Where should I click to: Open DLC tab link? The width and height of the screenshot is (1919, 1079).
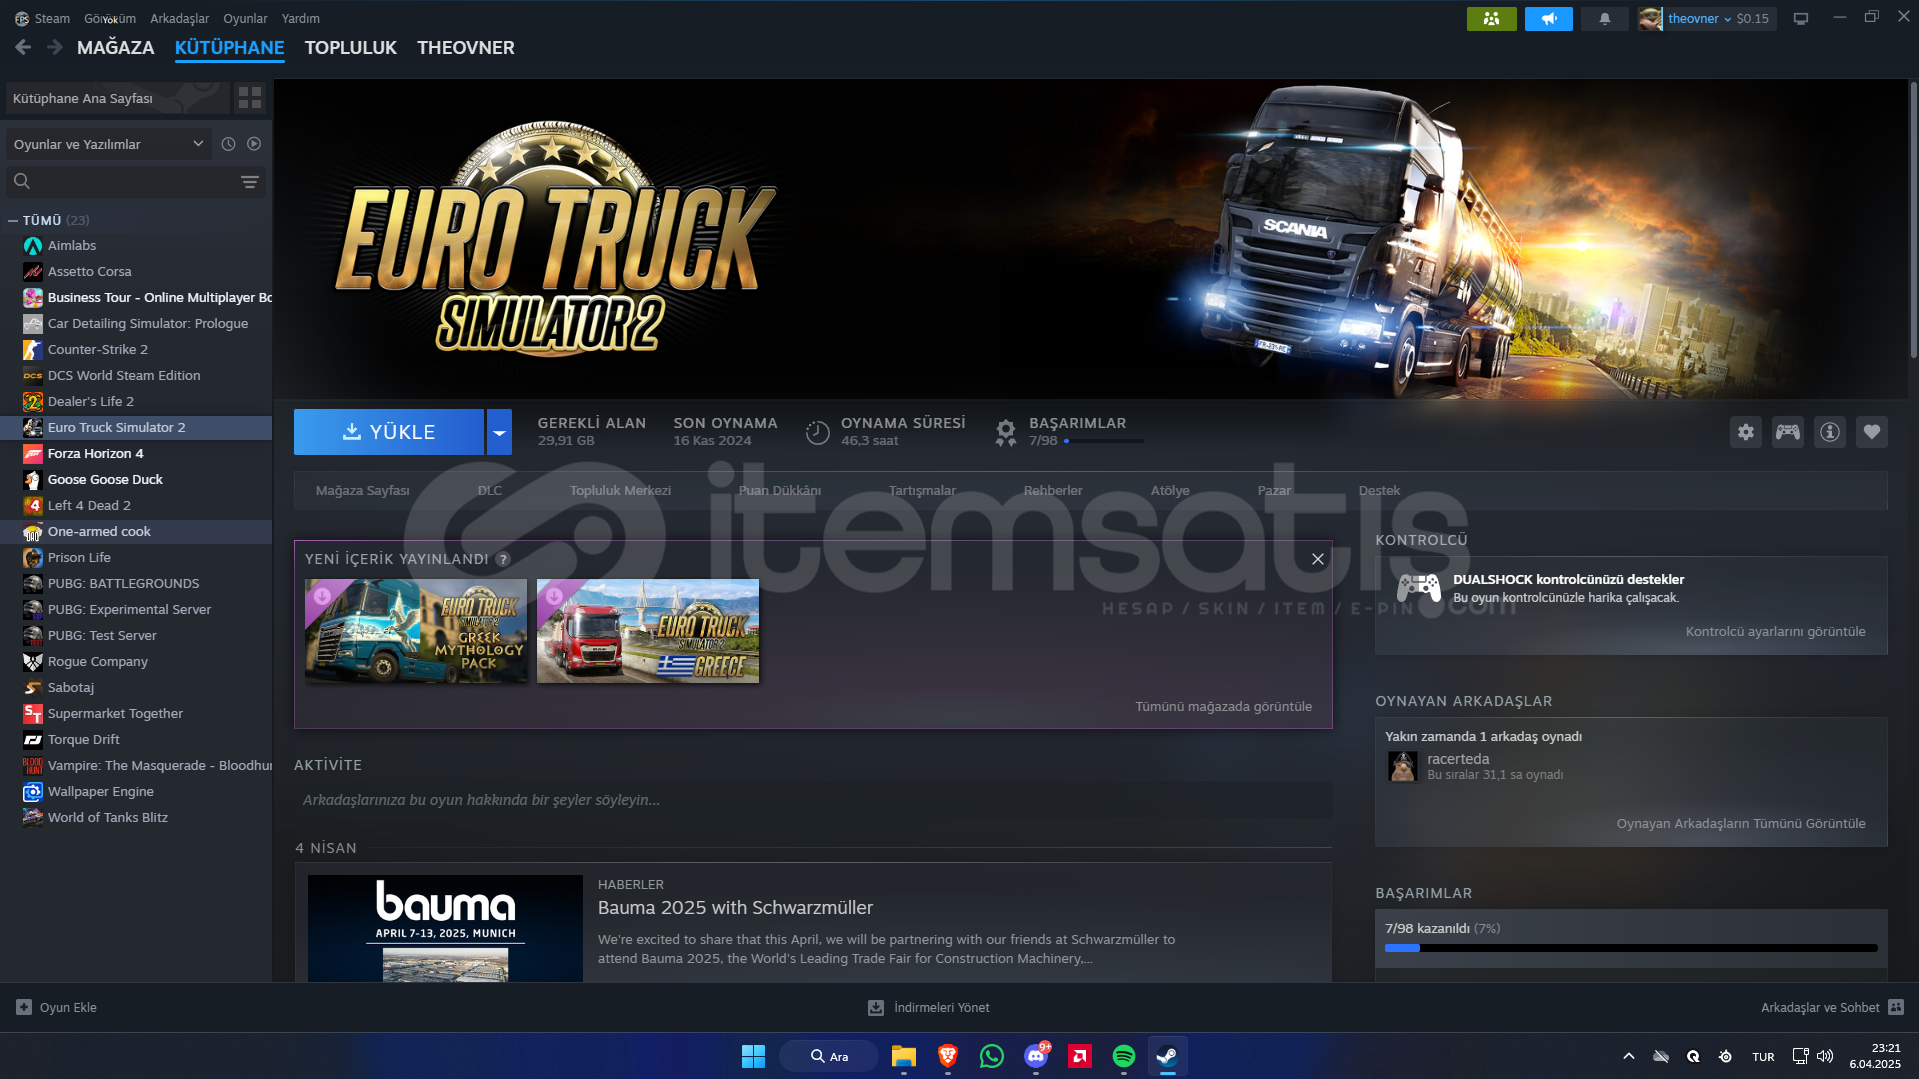coord(490,490)
